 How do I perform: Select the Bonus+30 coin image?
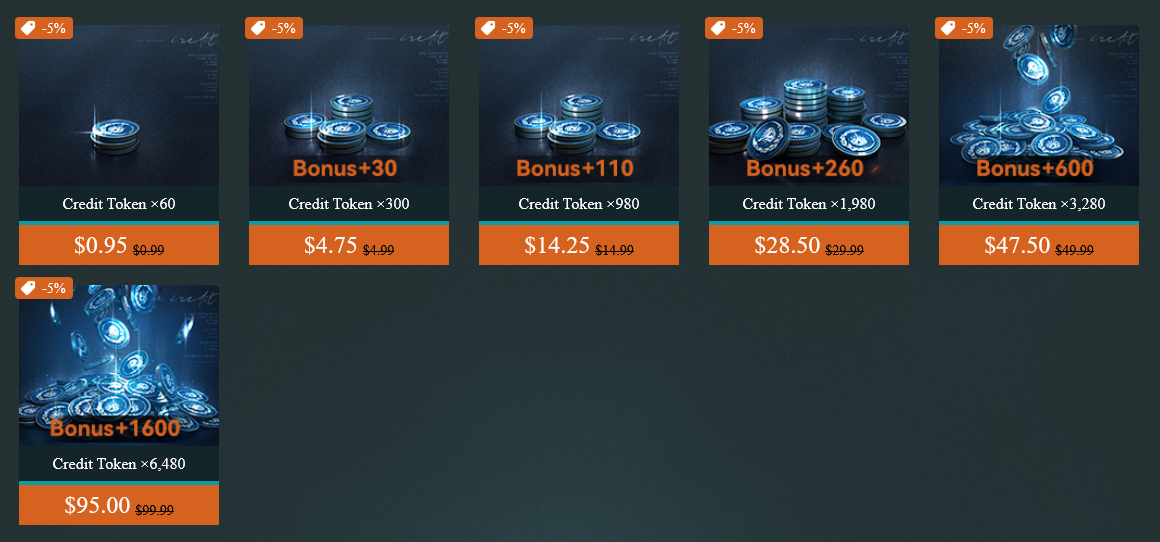(349, 106)
